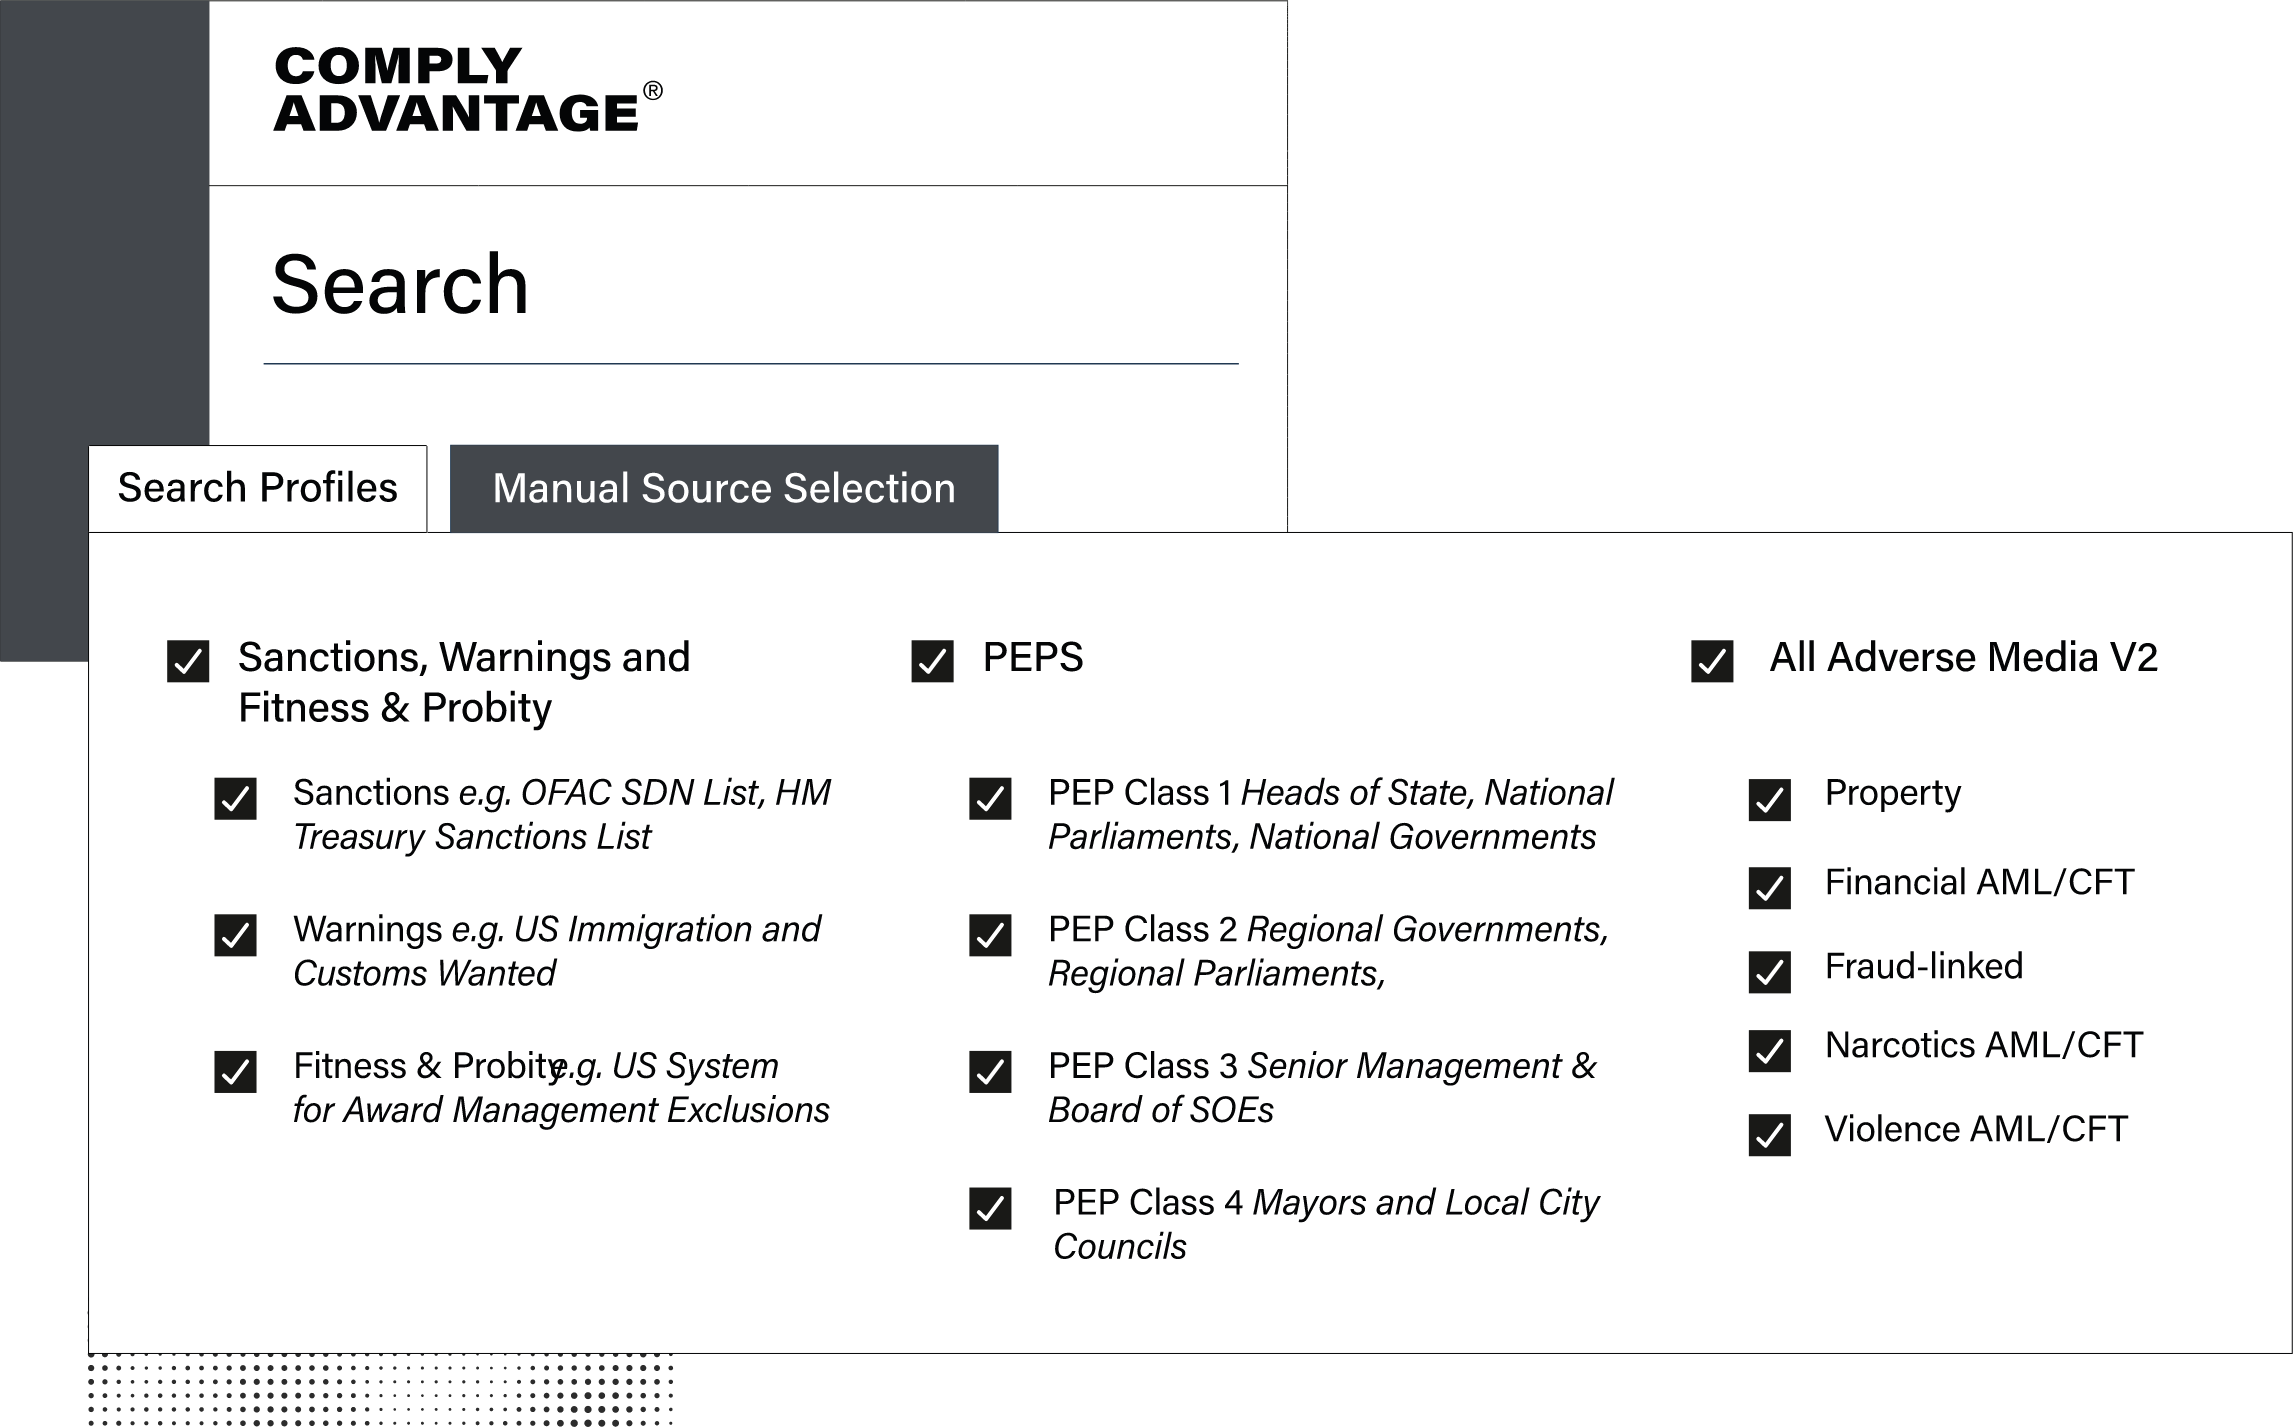Toggle Sanctions OFAC SDN List checkbox
This screenshot has height=1427, width=2293.
(235, 799)
